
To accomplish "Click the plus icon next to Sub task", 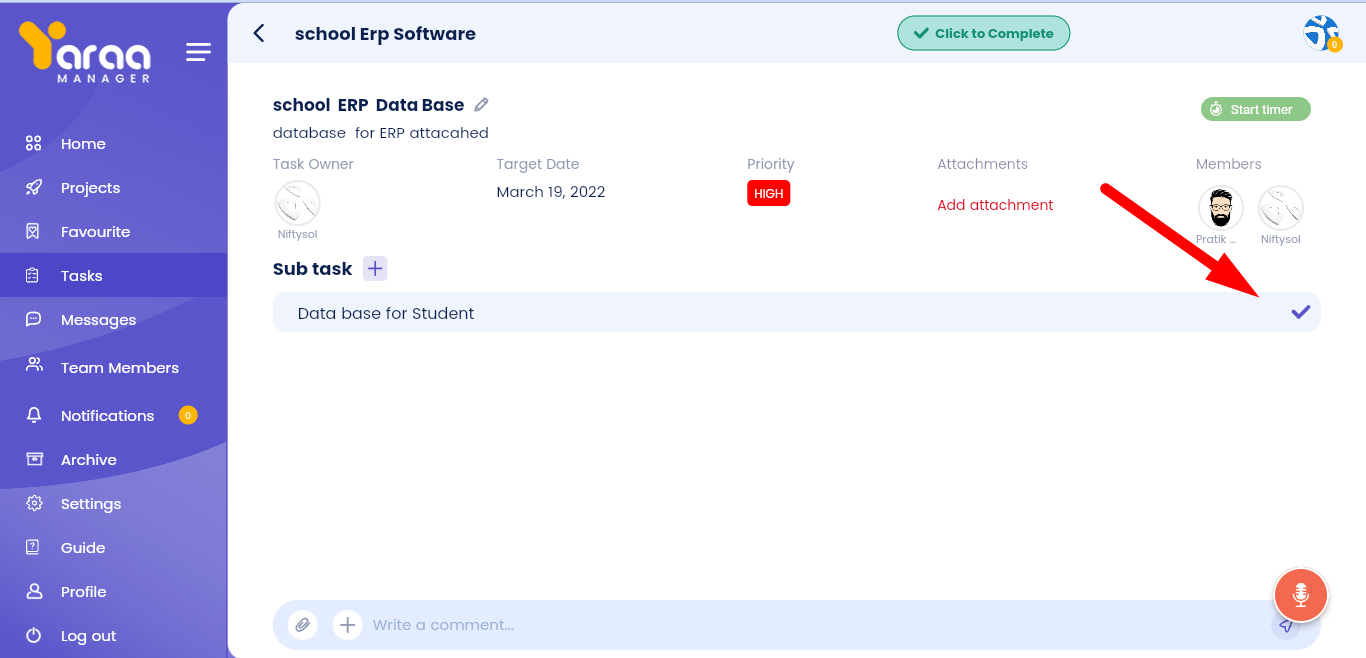I will (374, 268).
